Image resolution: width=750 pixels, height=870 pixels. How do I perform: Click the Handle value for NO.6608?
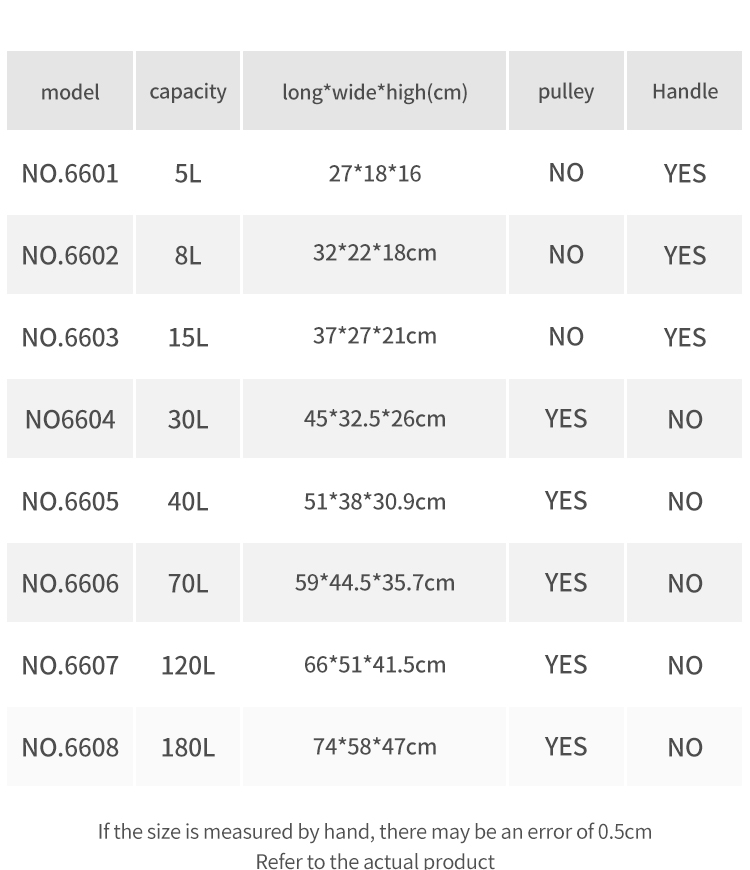tap(685, 747)
